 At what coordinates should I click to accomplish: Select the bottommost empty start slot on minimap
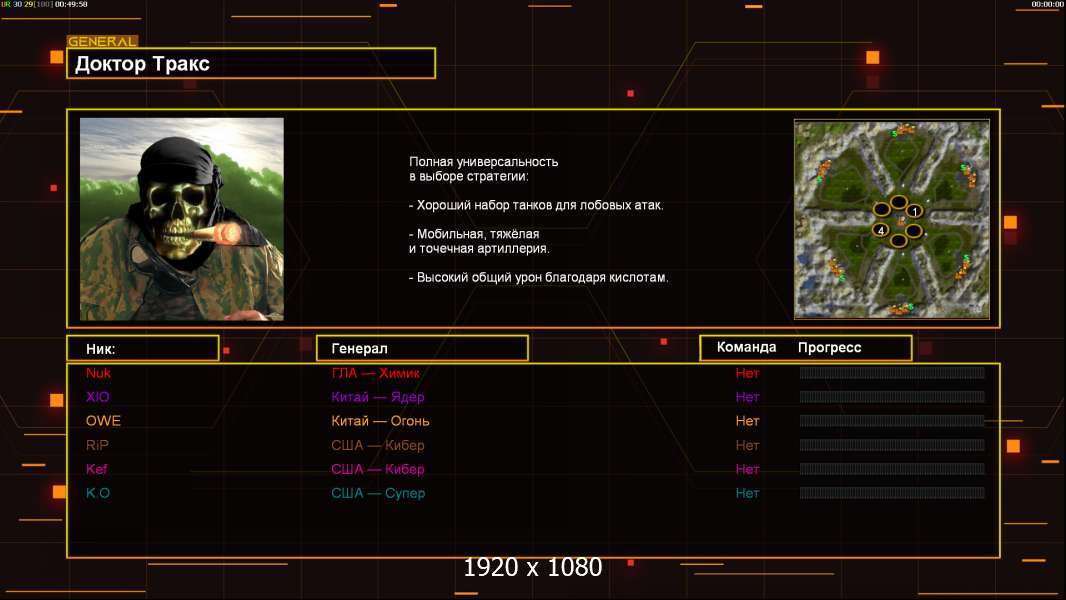click(898, 241)
